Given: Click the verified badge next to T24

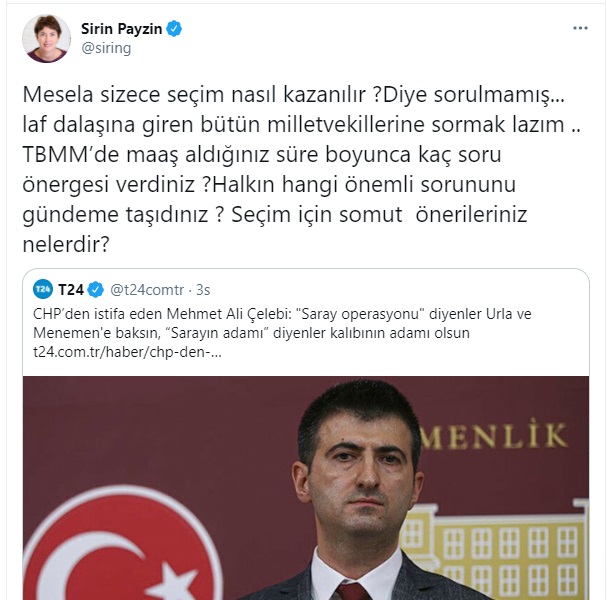Looking at the screenshot, I should 96,290.
